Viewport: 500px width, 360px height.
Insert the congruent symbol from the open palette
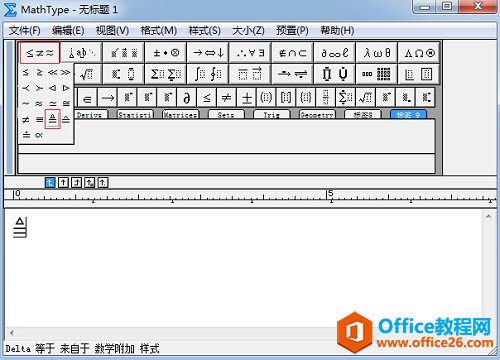click(x=66, y=104)
